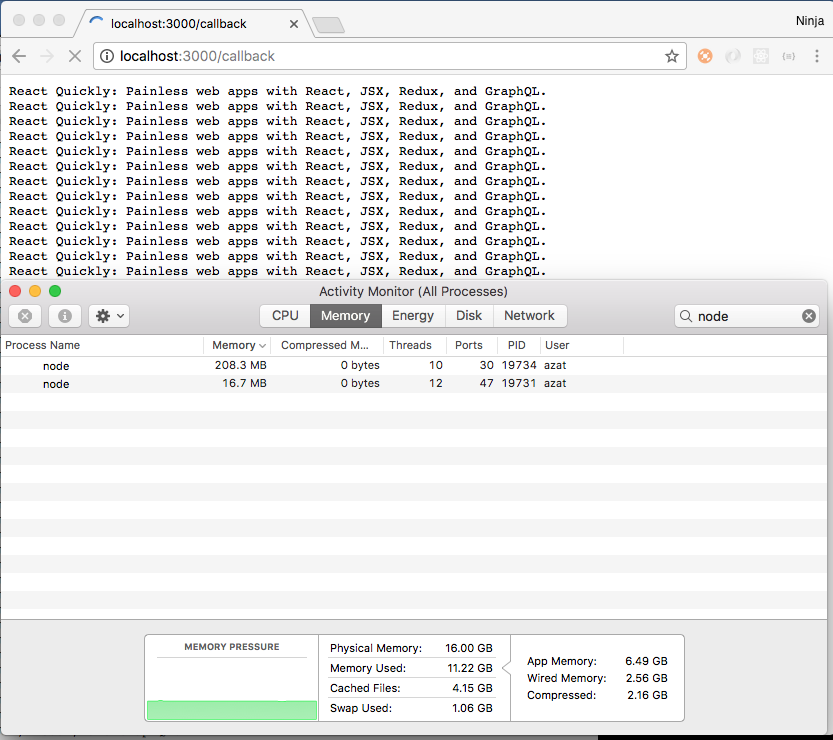Click the Quit Process button in Activity Monitor
This screenshot has height=740, width=833.
[25, 316]
